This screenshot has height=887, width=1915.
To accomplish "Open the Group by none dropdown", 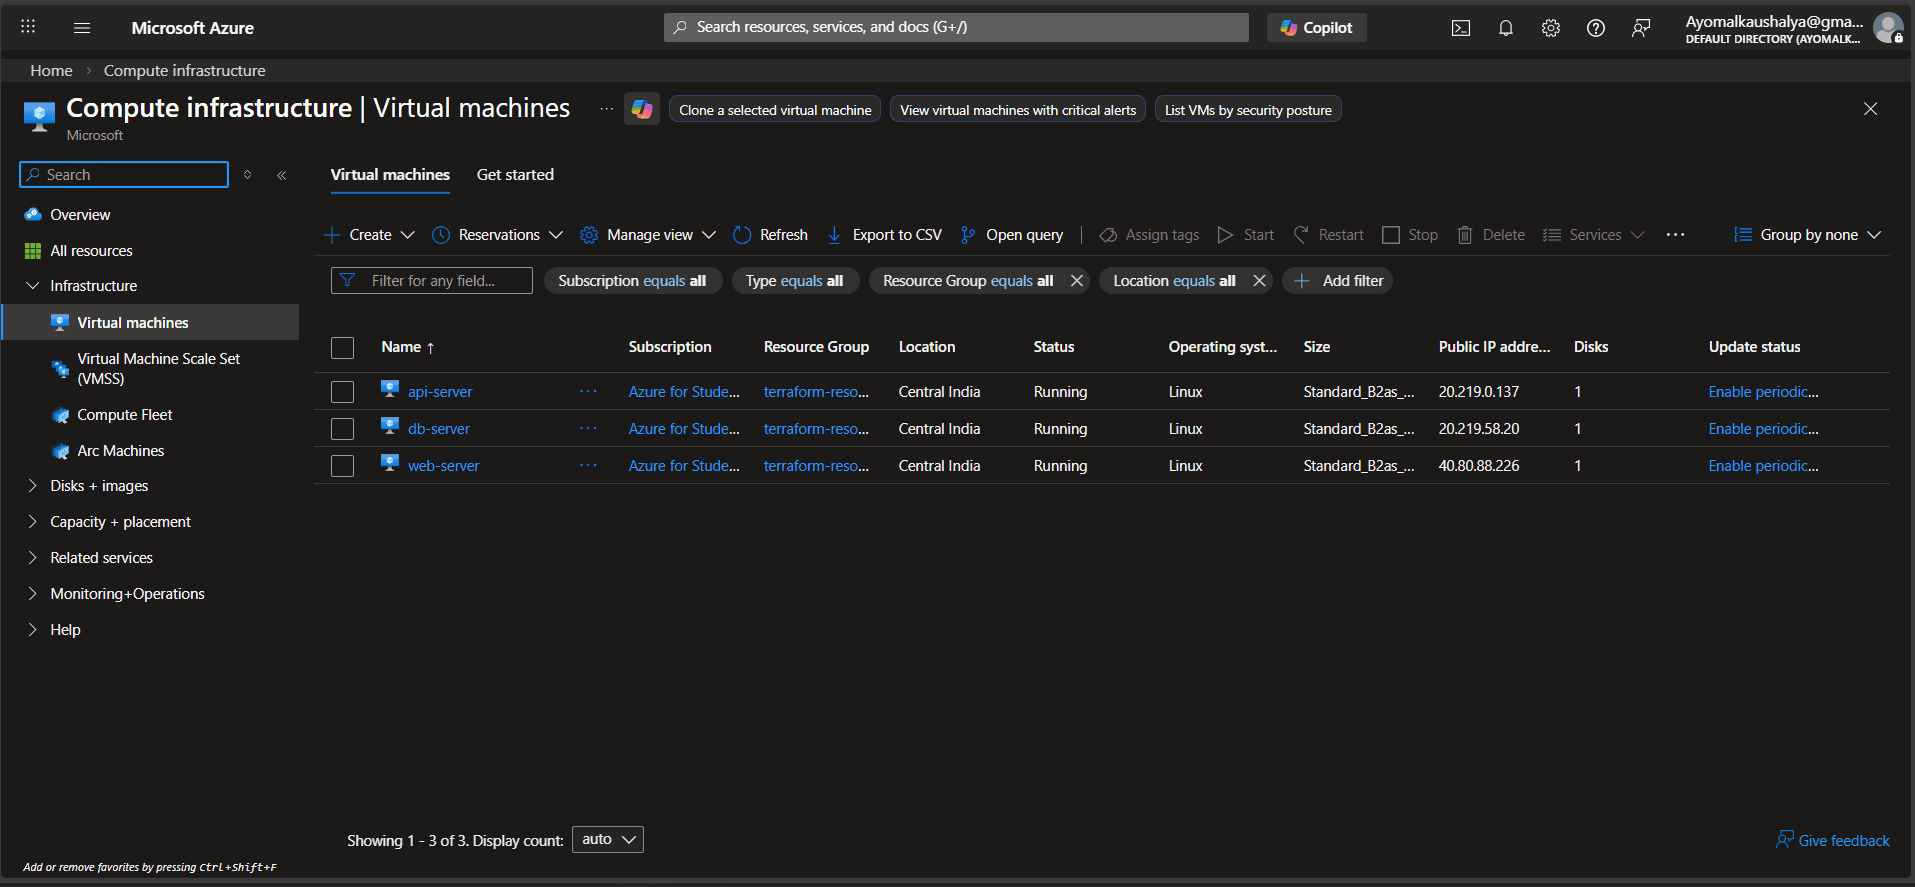I will [x=1807, y=235].
